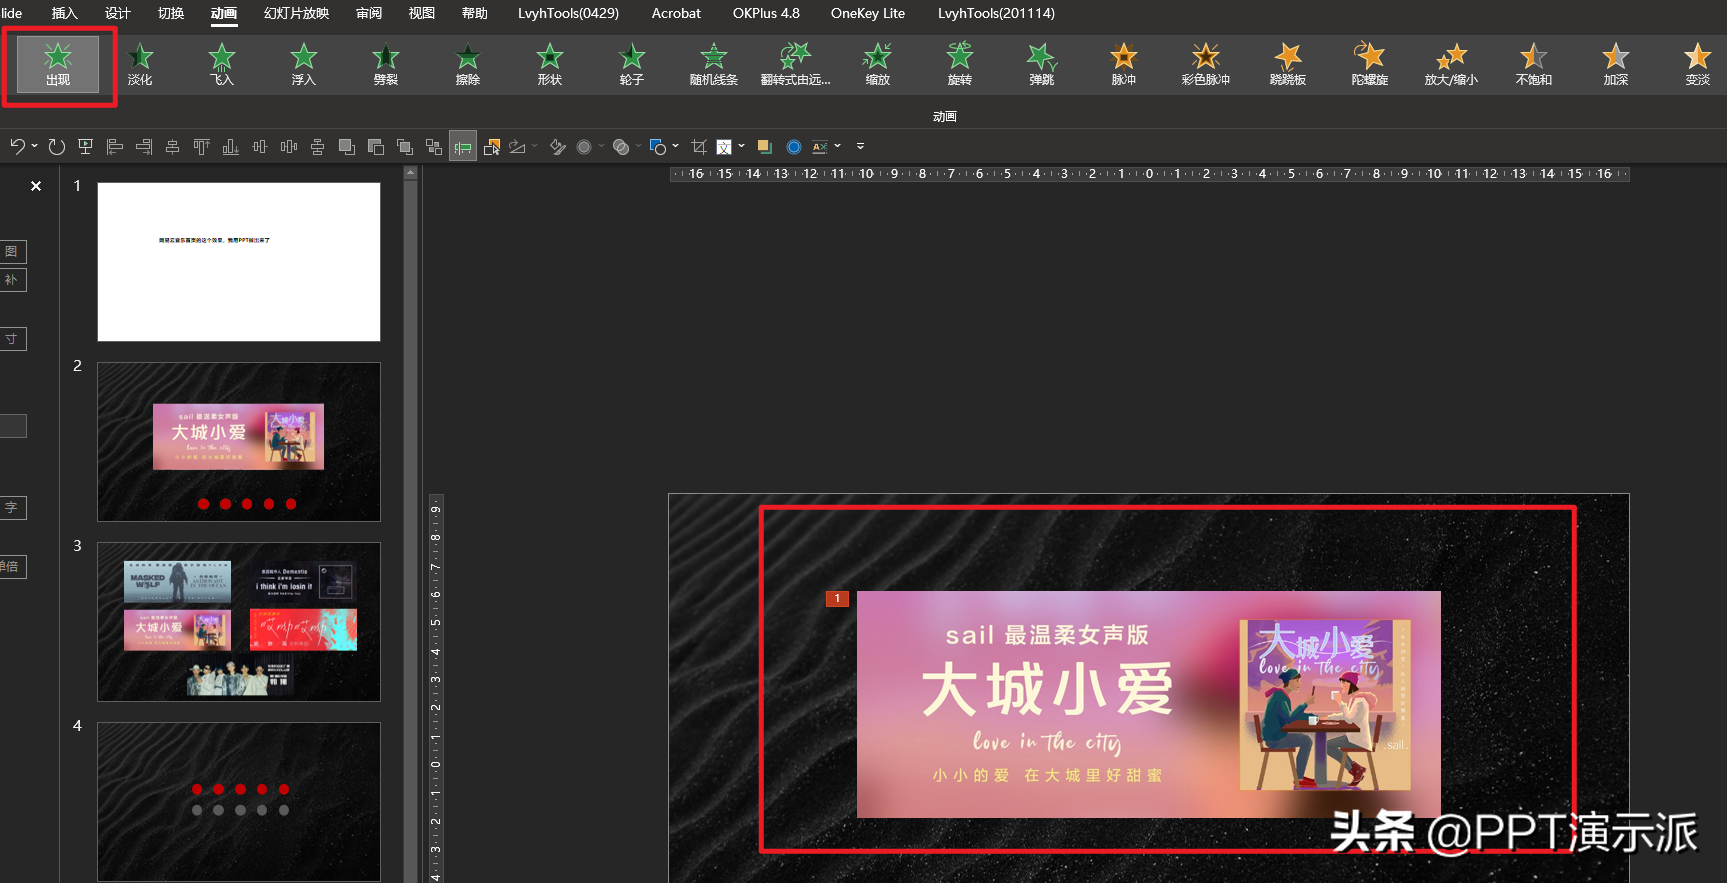
Task: Choose the 随机线条 random bars animation
Action: point(714,64)
